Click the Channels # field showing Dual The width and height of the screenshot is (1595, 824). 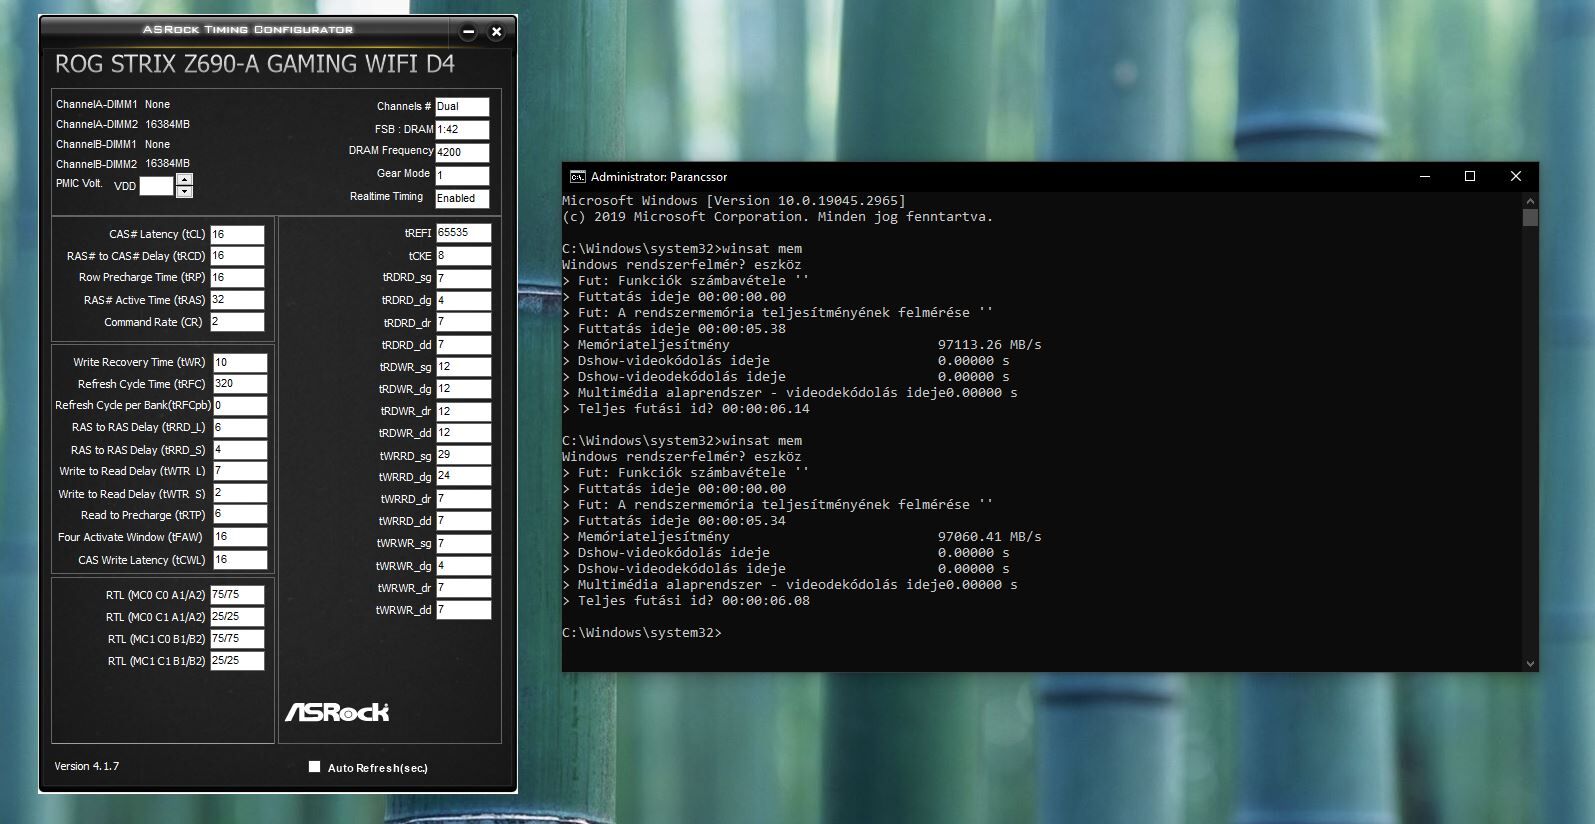tap(462, 106)
